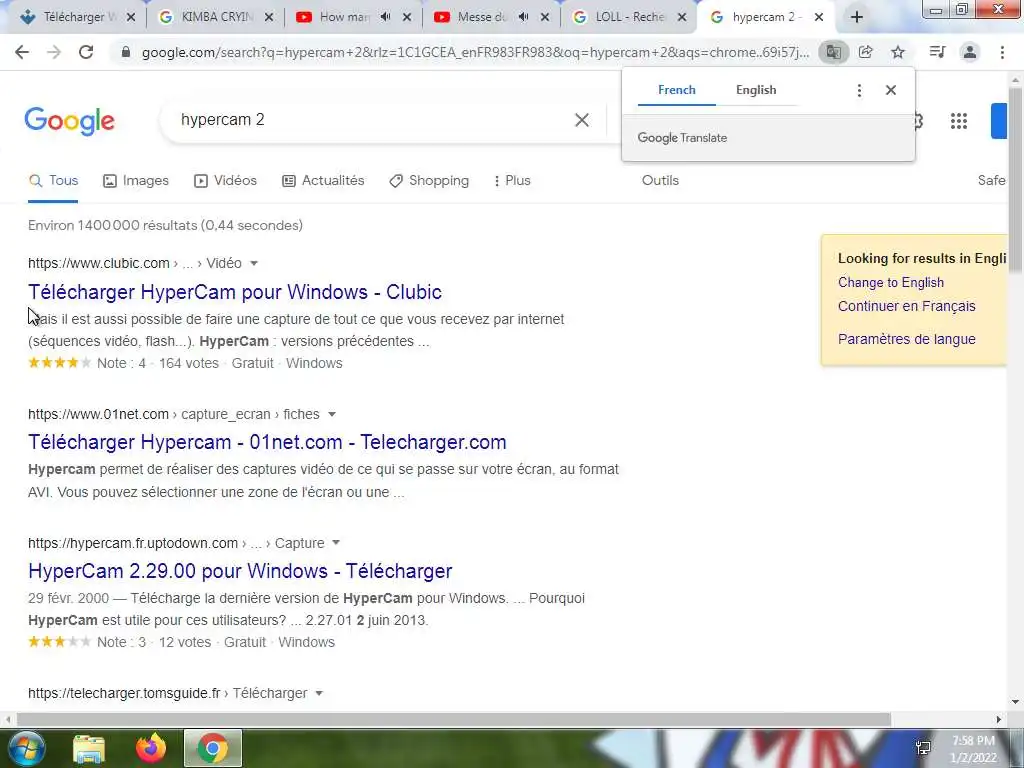The height and width of the screenshot is (768, 1024).
Task: Open the Actualités search filter
Action: pyautogui.click(x=323, y=181)
